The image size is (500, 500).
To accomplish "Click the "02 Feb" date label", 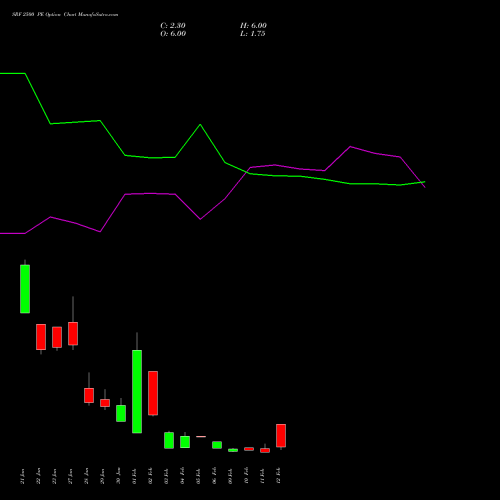I will tap(150, 476).
